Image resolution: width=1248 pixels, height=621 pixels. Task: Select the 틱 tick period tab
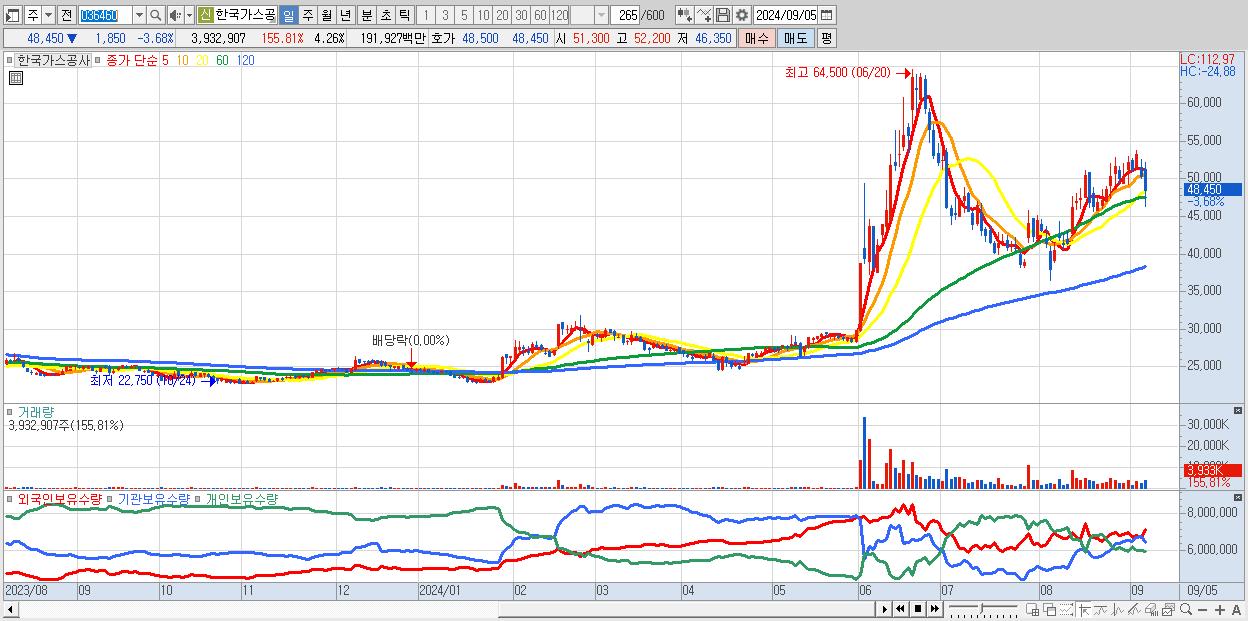[404, 15]
